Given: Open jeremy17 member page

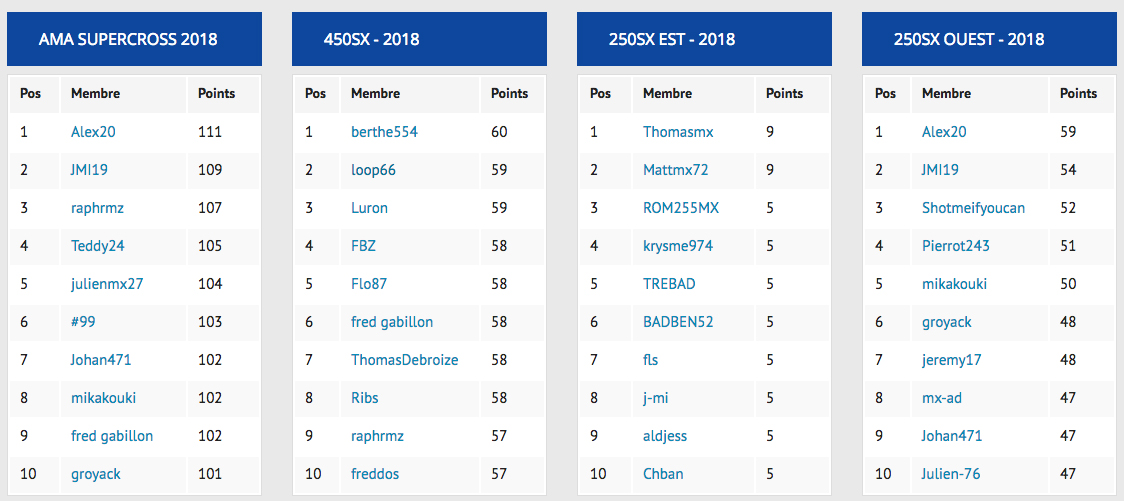Looking at the screenshot, I should click(x=952, y=360).
